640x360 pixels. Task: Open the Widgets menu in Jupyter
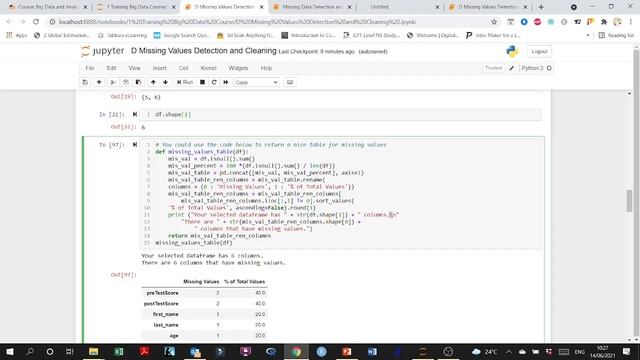pyautogui.click(x=238, y=68)
